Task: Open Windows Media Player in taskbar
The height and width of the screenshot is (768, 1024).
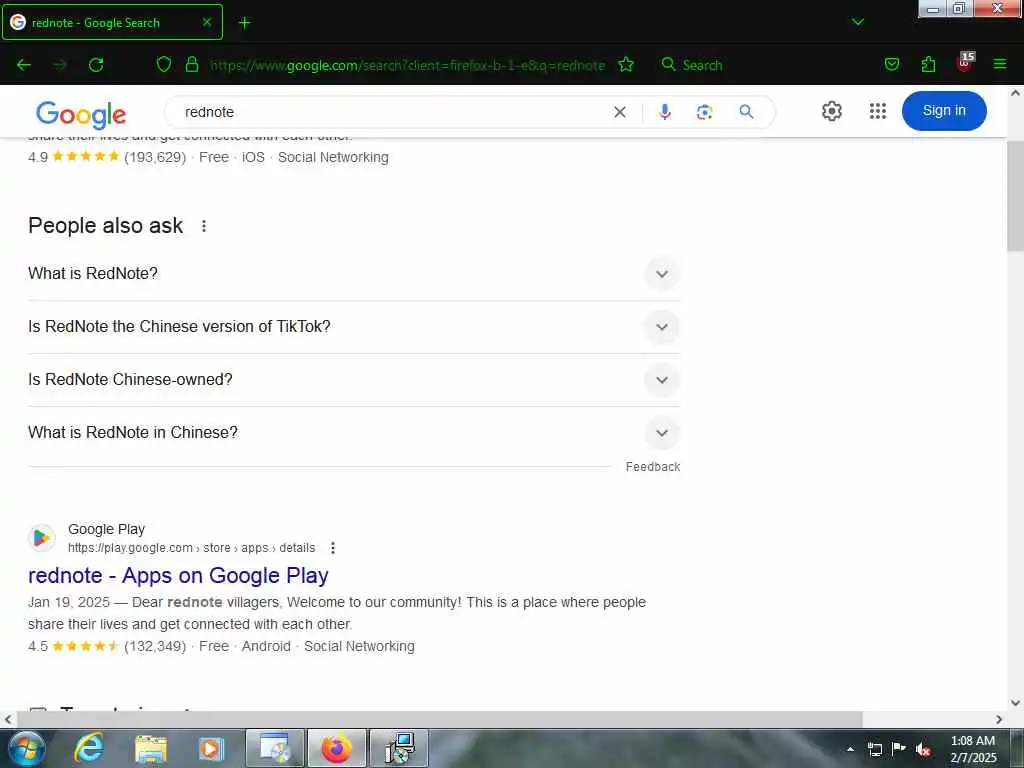Action: 210,748
